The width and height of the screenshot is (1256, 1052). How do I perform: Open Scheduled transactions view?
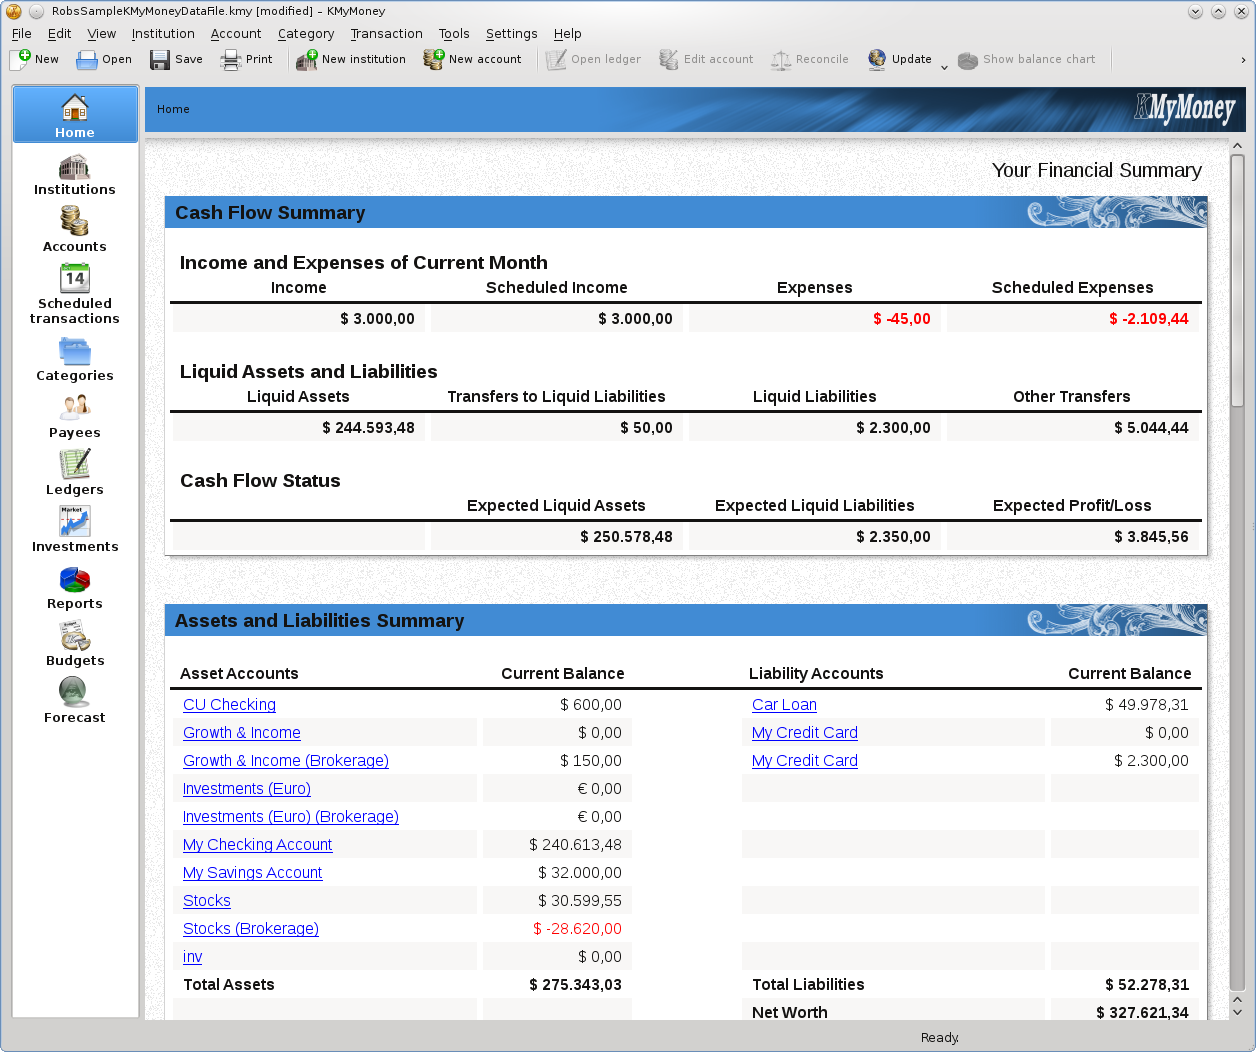(74, 295)
